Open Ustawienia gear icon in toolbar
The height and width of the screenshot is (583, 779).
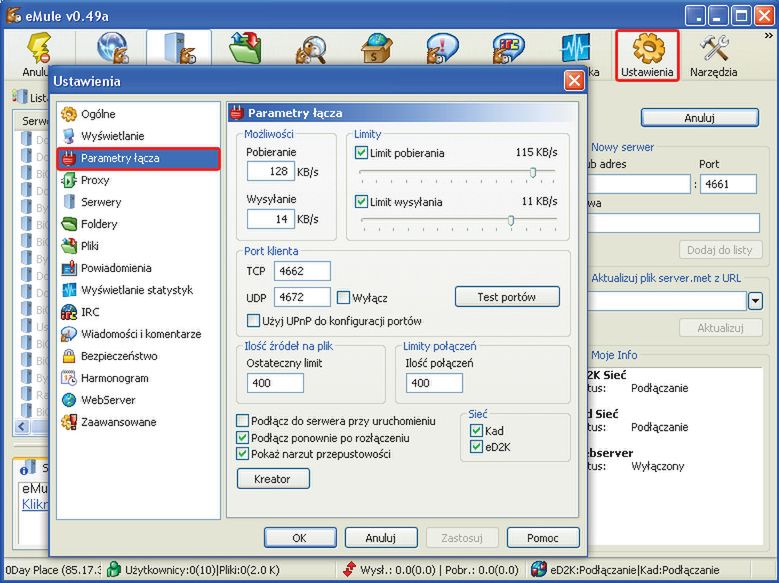tap(647, 55)
